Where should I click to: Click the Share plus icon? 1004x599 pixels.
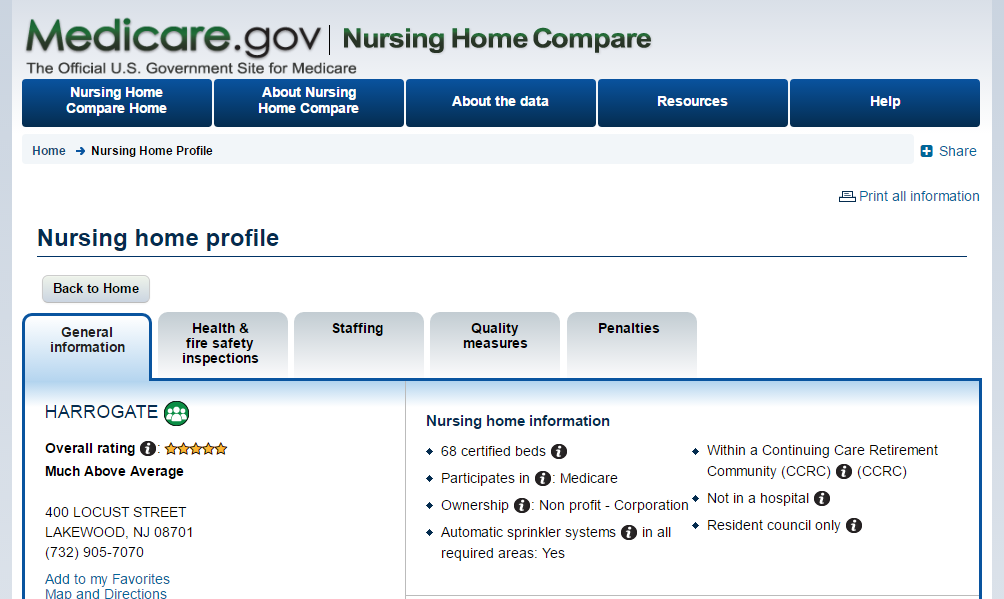[x=927, y=151]
